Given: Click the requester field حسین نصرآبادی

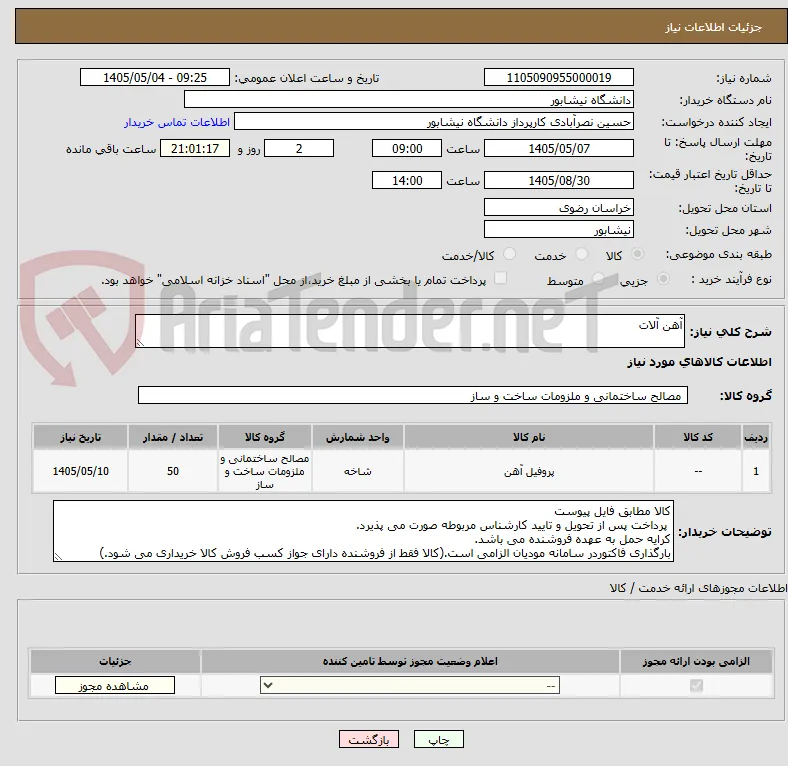Looking at the screenshot, I should point(434,122).
